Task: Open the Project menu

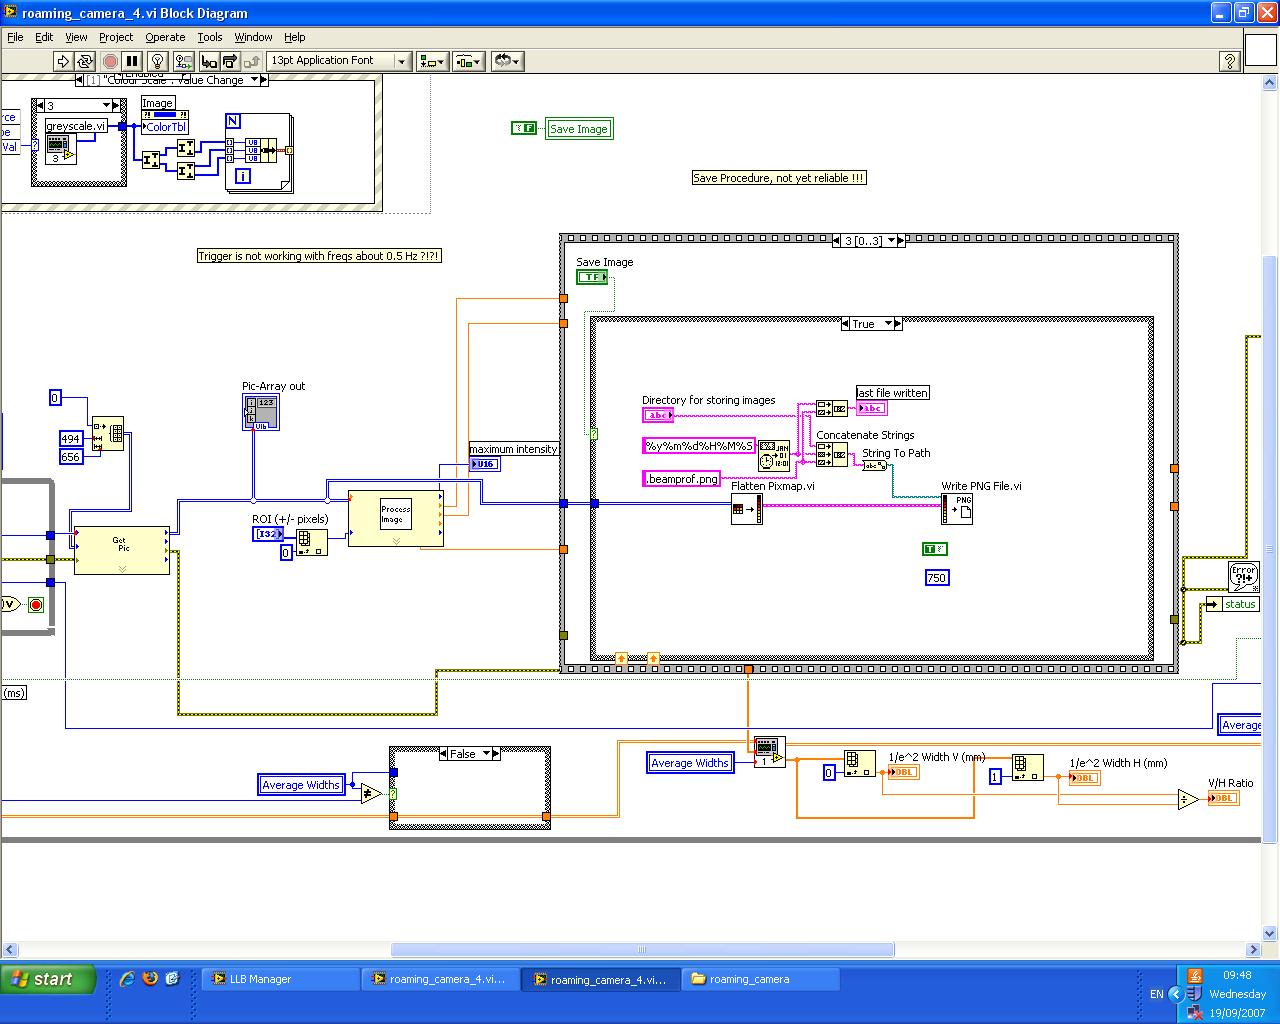Action: [x=116, y=37]
